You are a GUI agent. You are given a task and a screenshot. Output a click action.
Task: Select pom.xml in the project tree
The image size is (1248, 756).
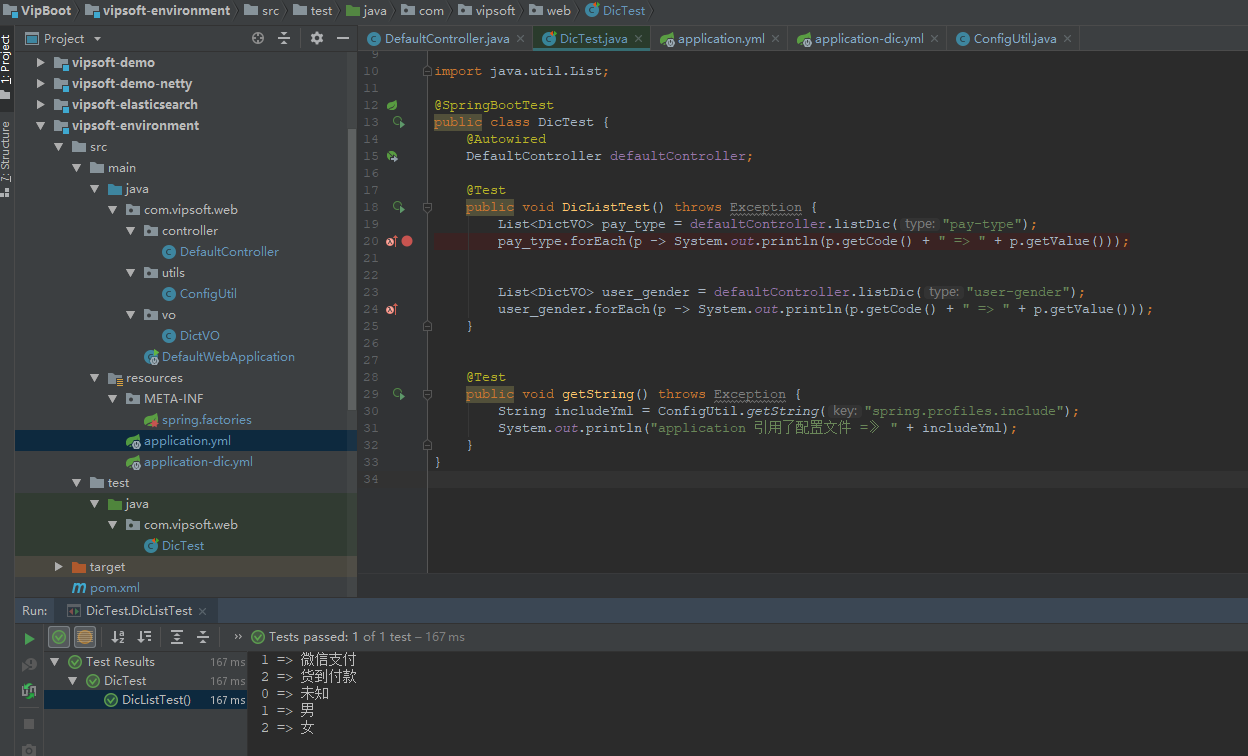click(x=114, y=588)
